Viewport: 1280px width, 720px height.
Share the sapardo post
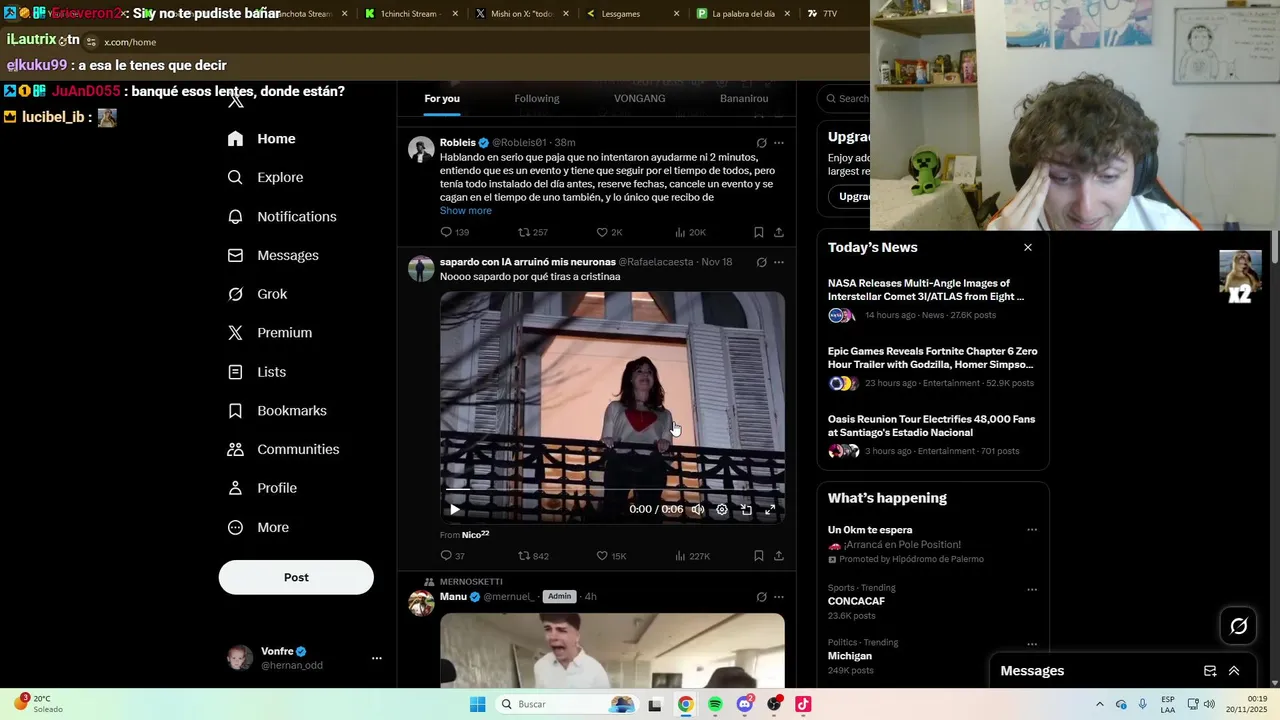tap(779, 556)
